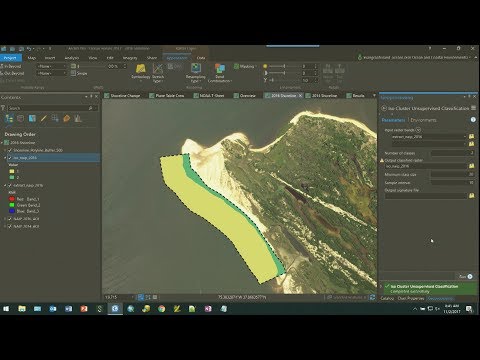This screenshot has height=360, width=480.
Task: Click the Number of classes field
Action: pos(453,153)
